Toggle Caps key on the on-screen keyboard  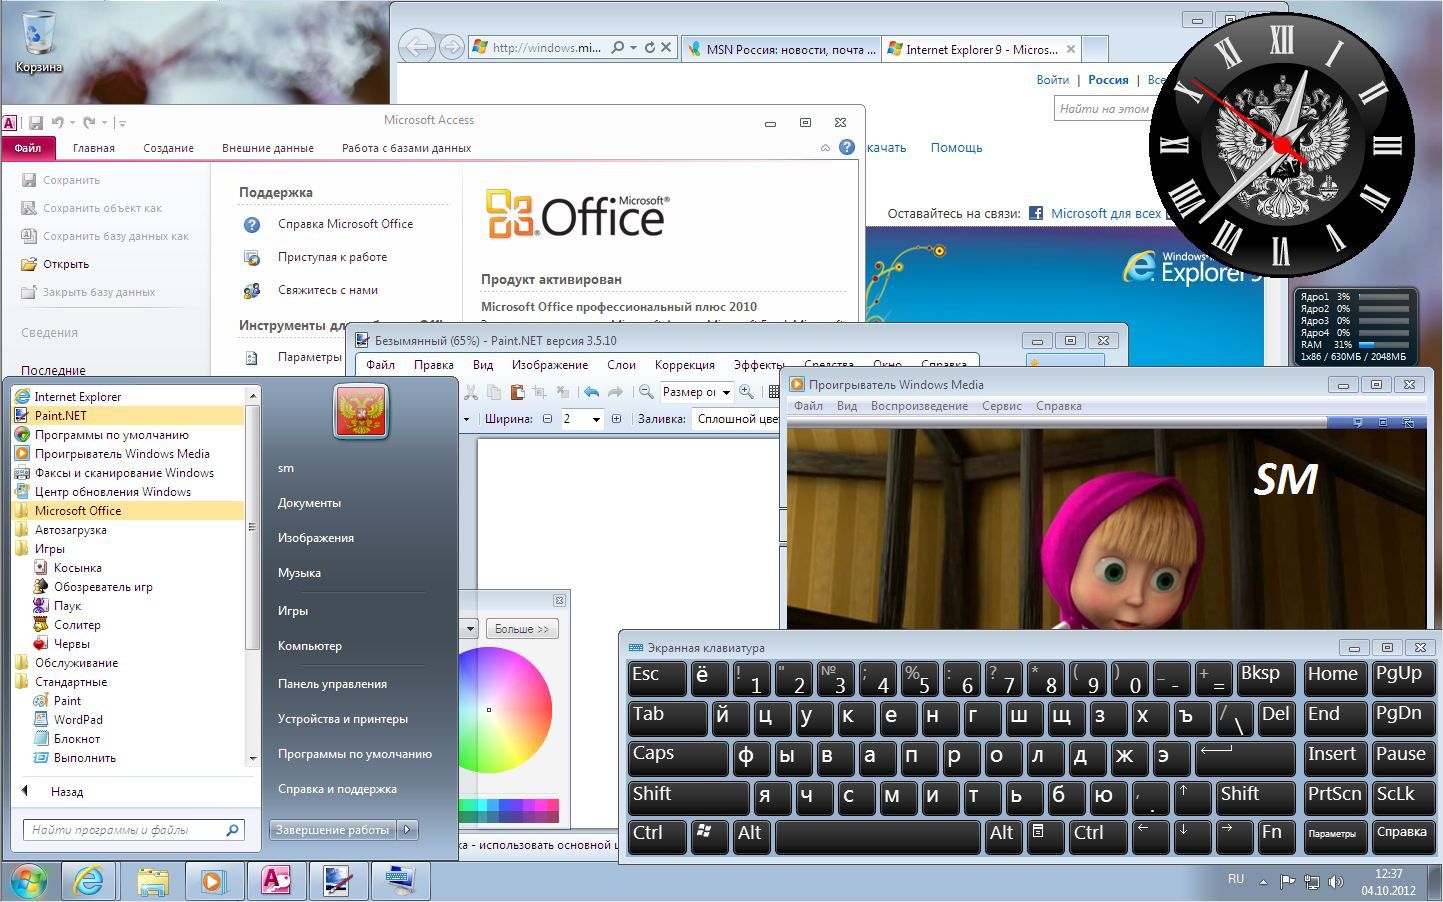point(678,757)
